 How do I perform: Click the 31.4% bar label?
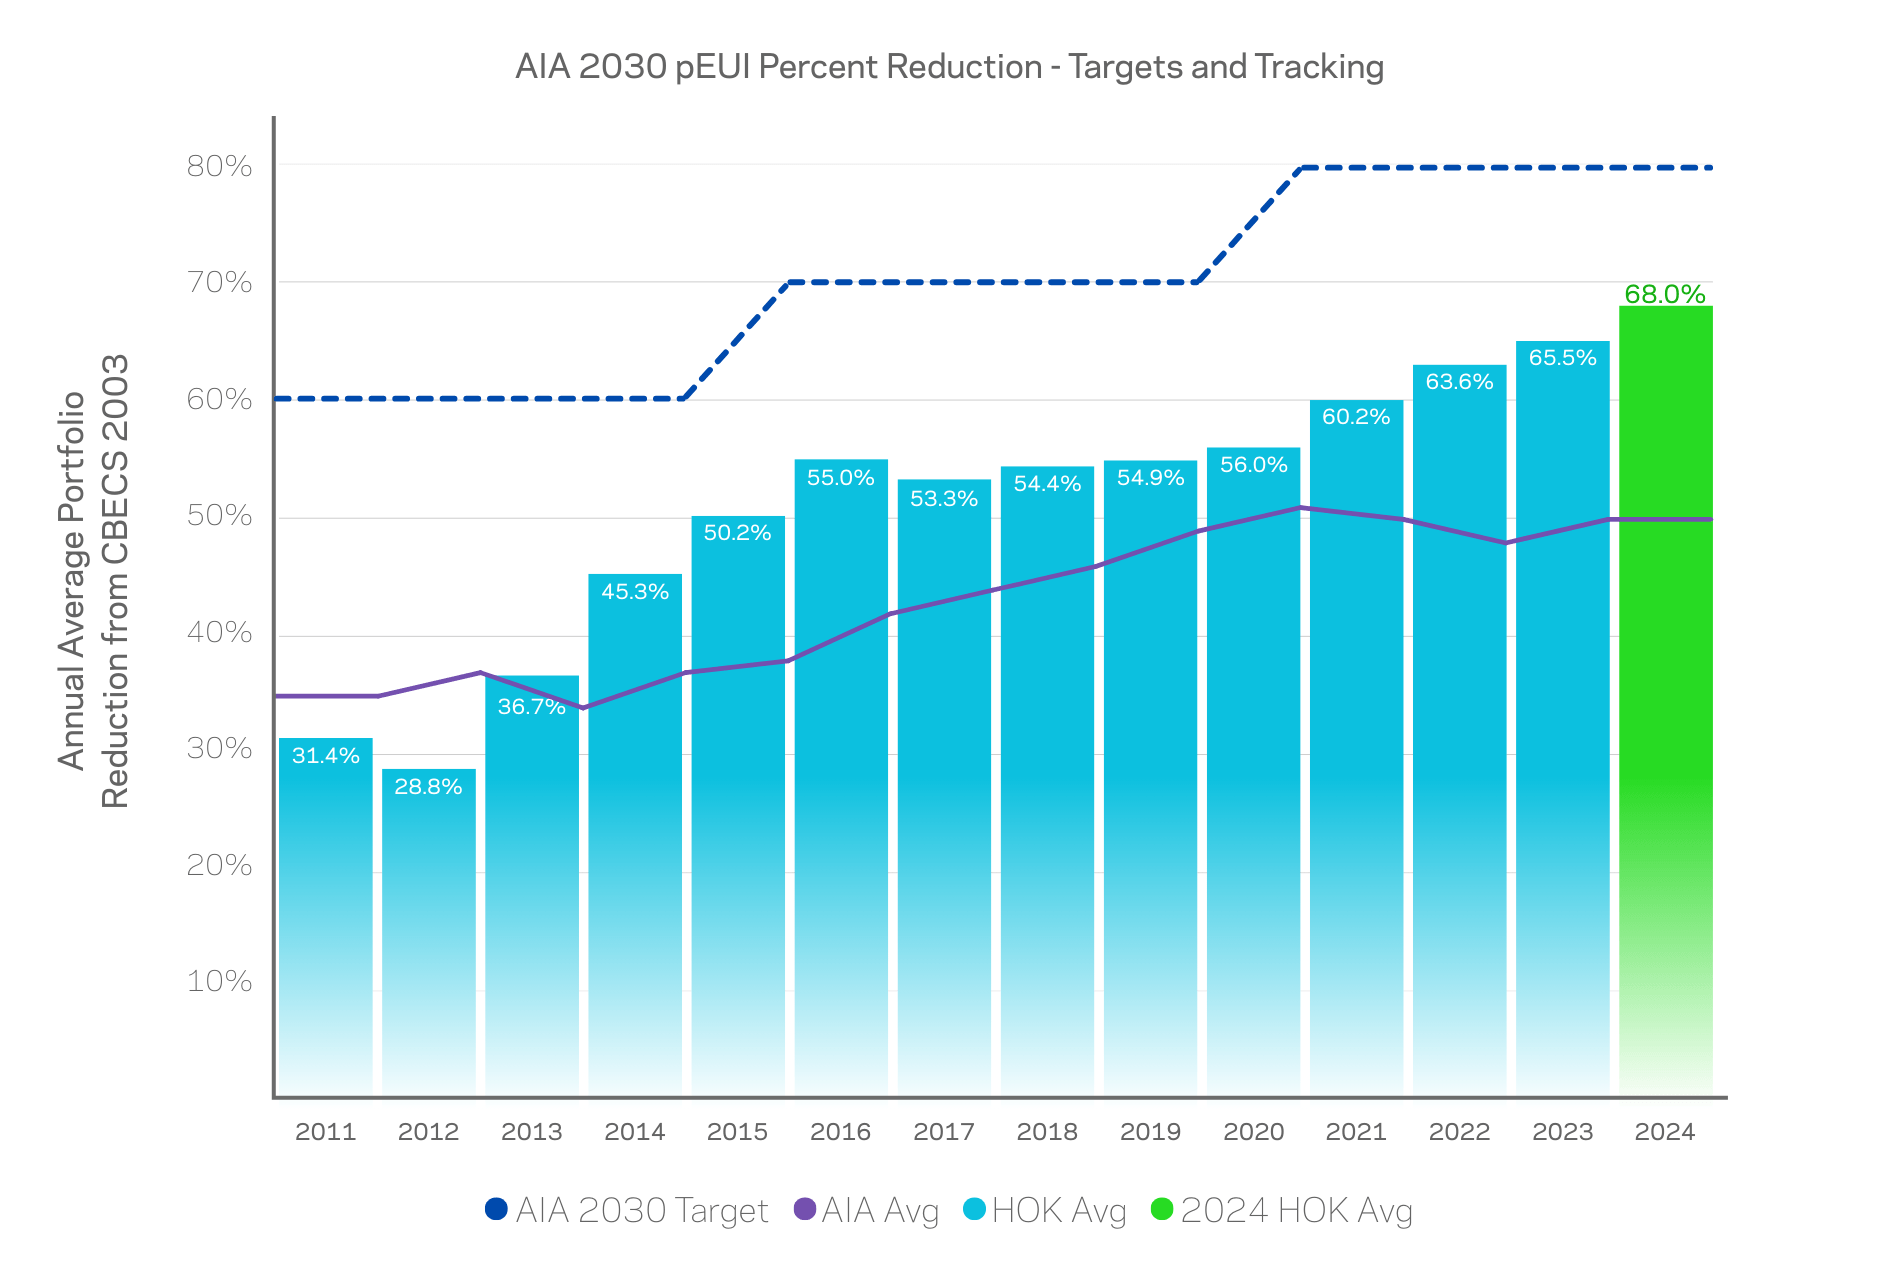click(326, 756)
